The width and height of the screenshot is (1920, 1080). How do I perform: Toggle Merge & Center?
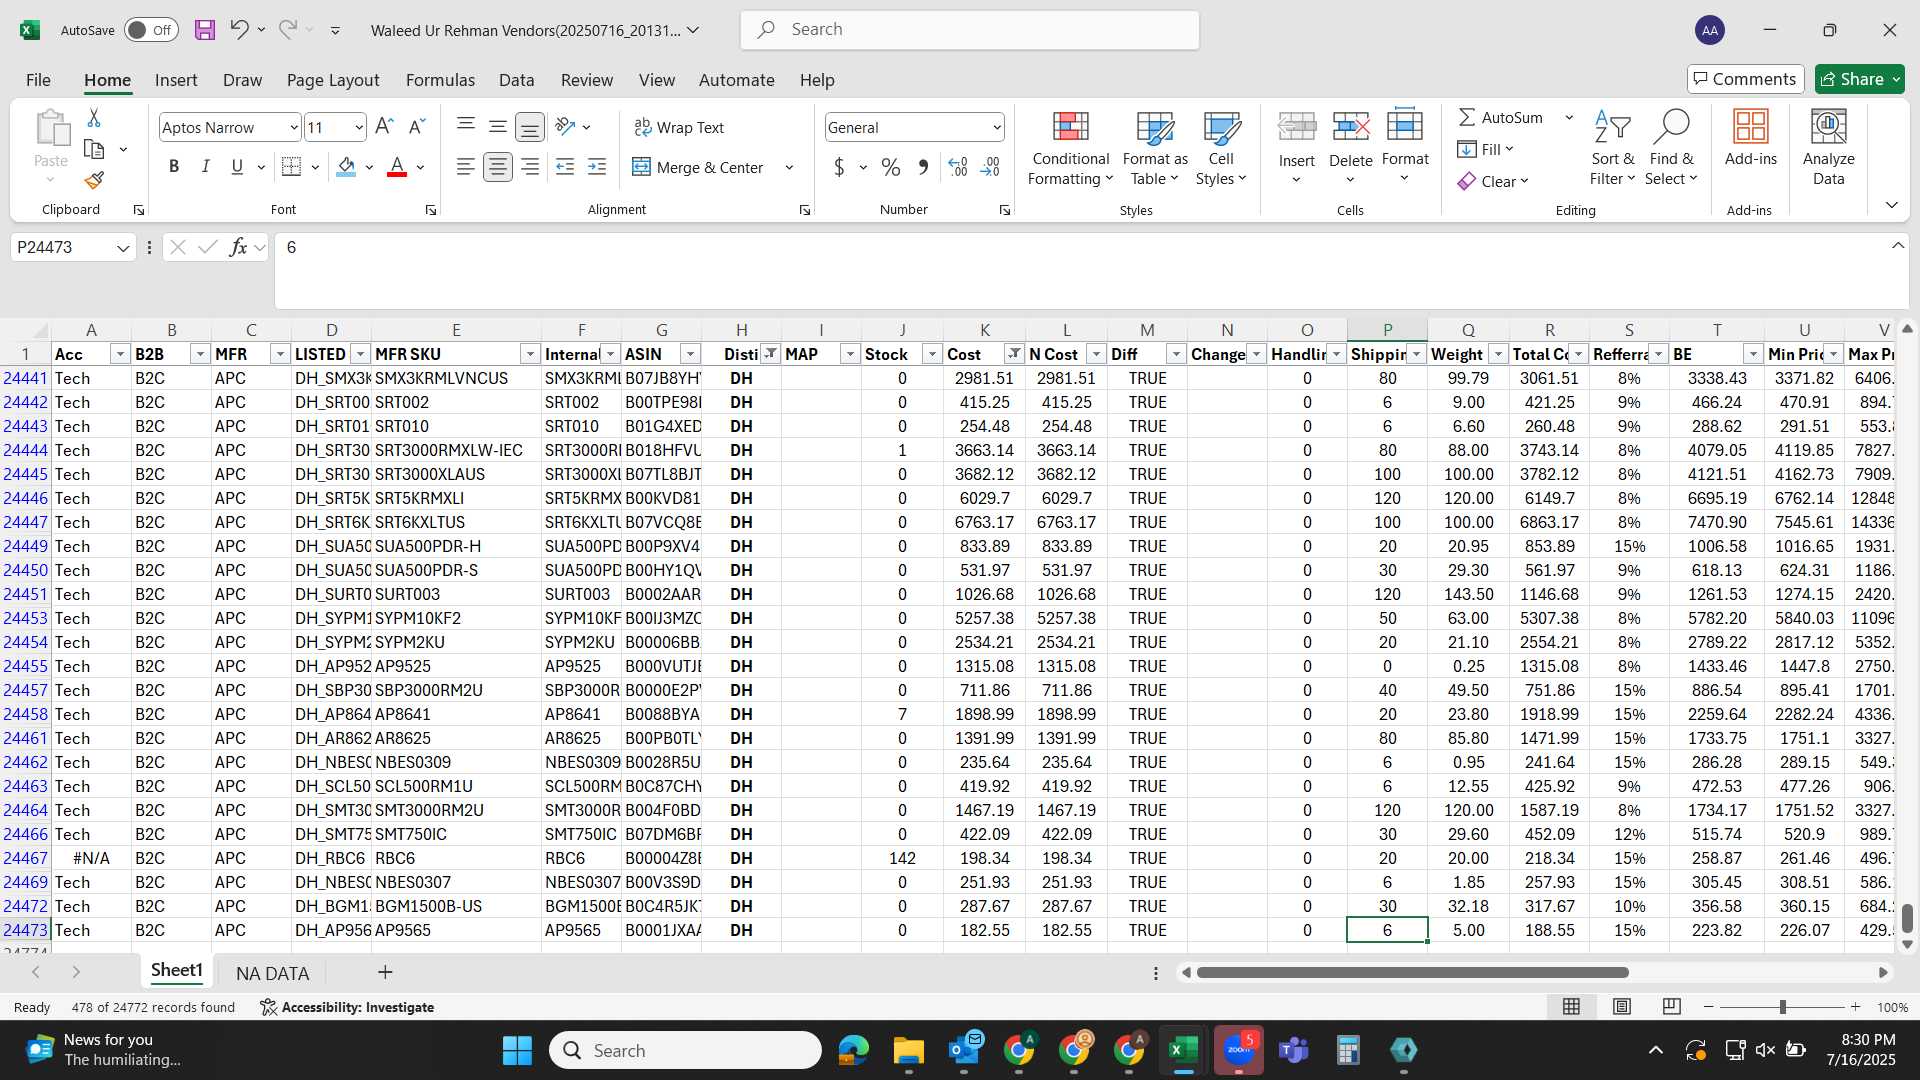[x=698, y=167]
